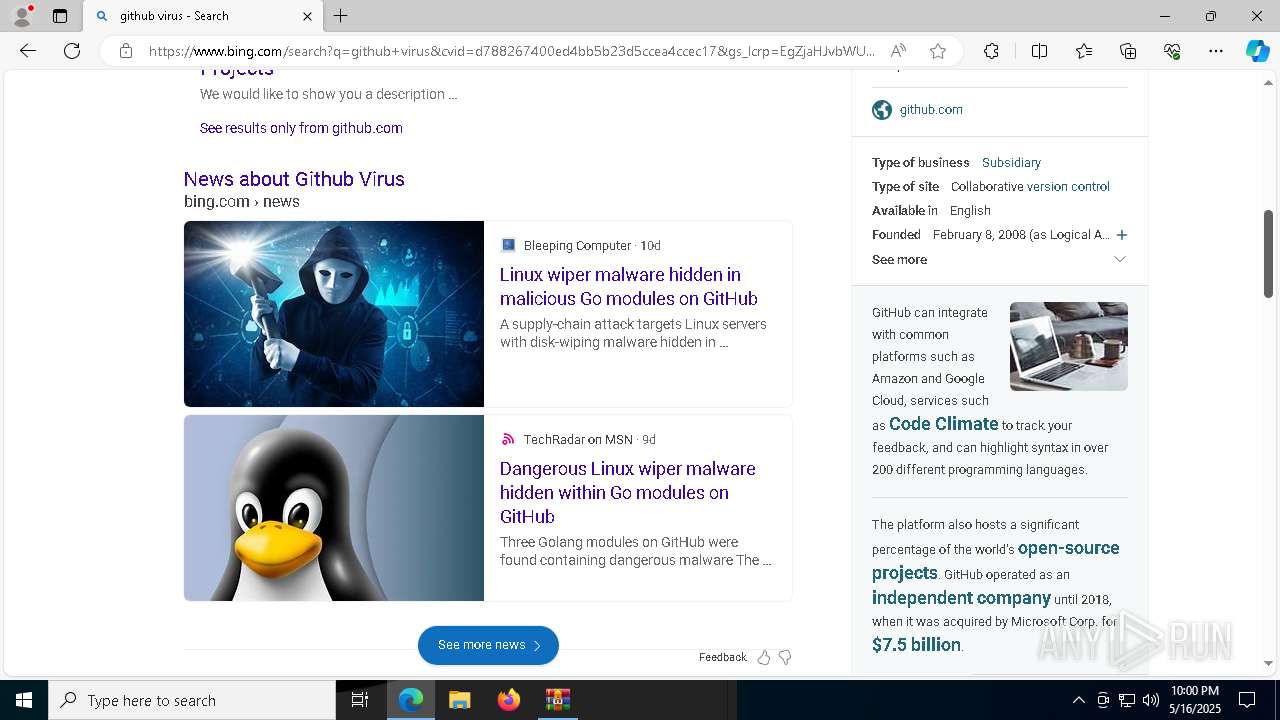
Task: Open See results only from github.com
Action: point(301,128)
